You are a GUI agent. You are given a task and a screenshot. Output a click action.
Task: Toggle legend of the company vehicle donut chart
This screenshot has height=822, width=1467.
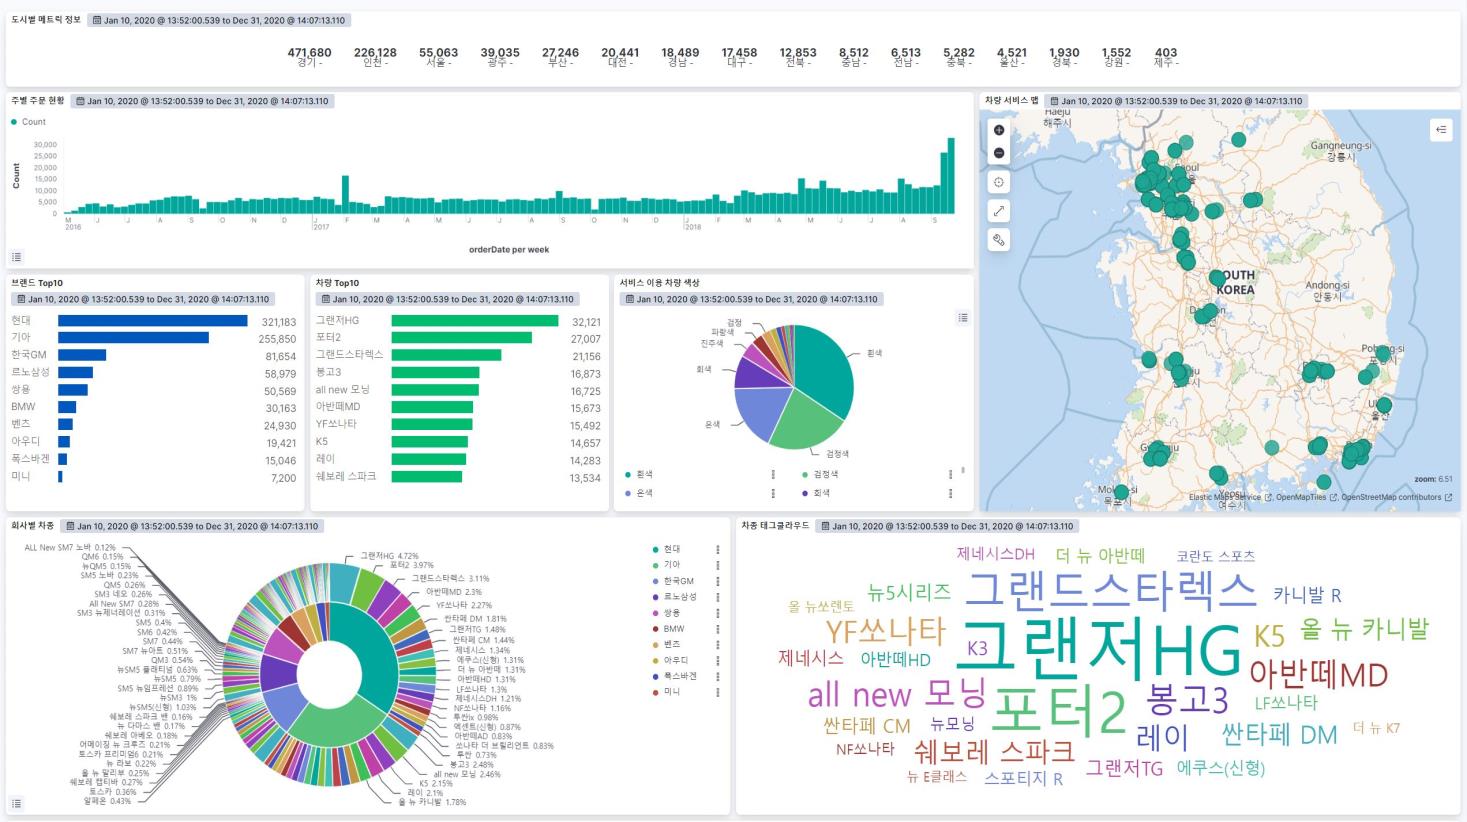(17, 803)
